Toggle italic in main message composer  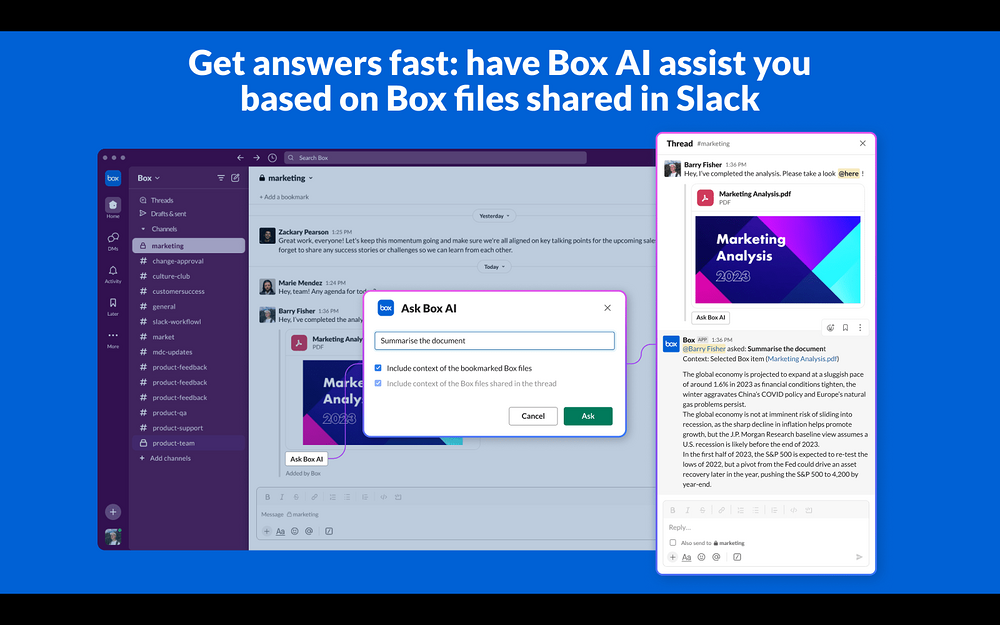(x=282, y=497)
